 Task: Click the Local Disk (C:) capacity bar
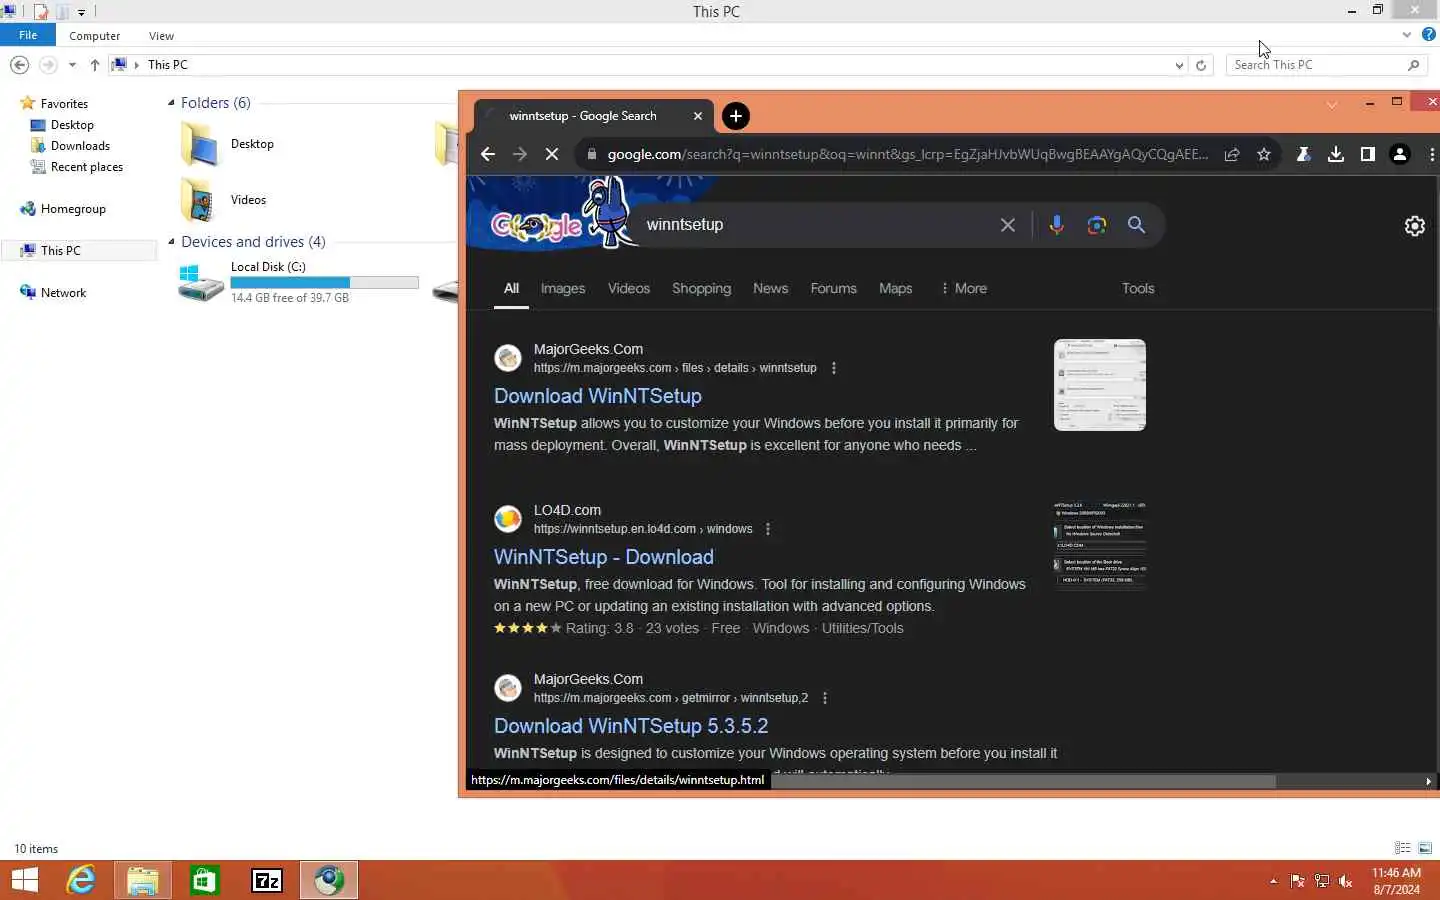(324, 283)
